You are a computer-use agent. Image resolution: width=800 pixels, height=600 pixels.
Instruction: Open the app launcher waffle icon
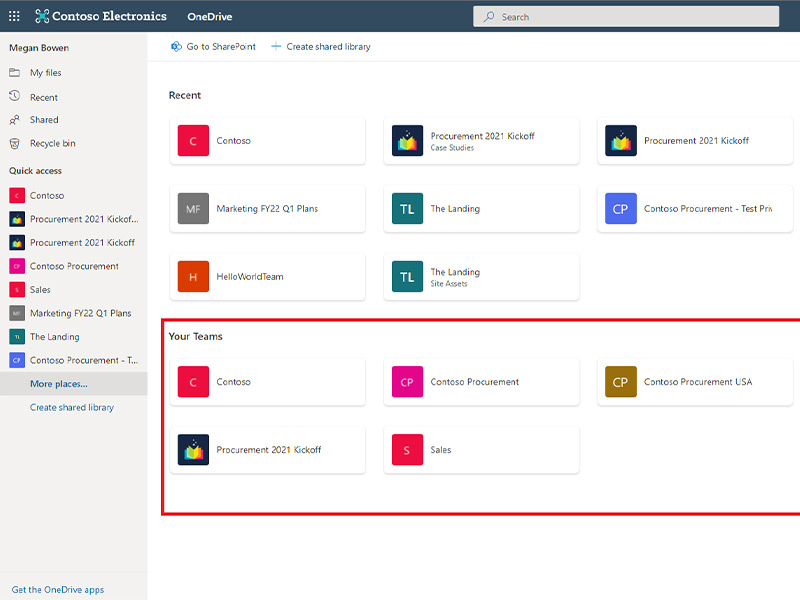click(14, 16)
